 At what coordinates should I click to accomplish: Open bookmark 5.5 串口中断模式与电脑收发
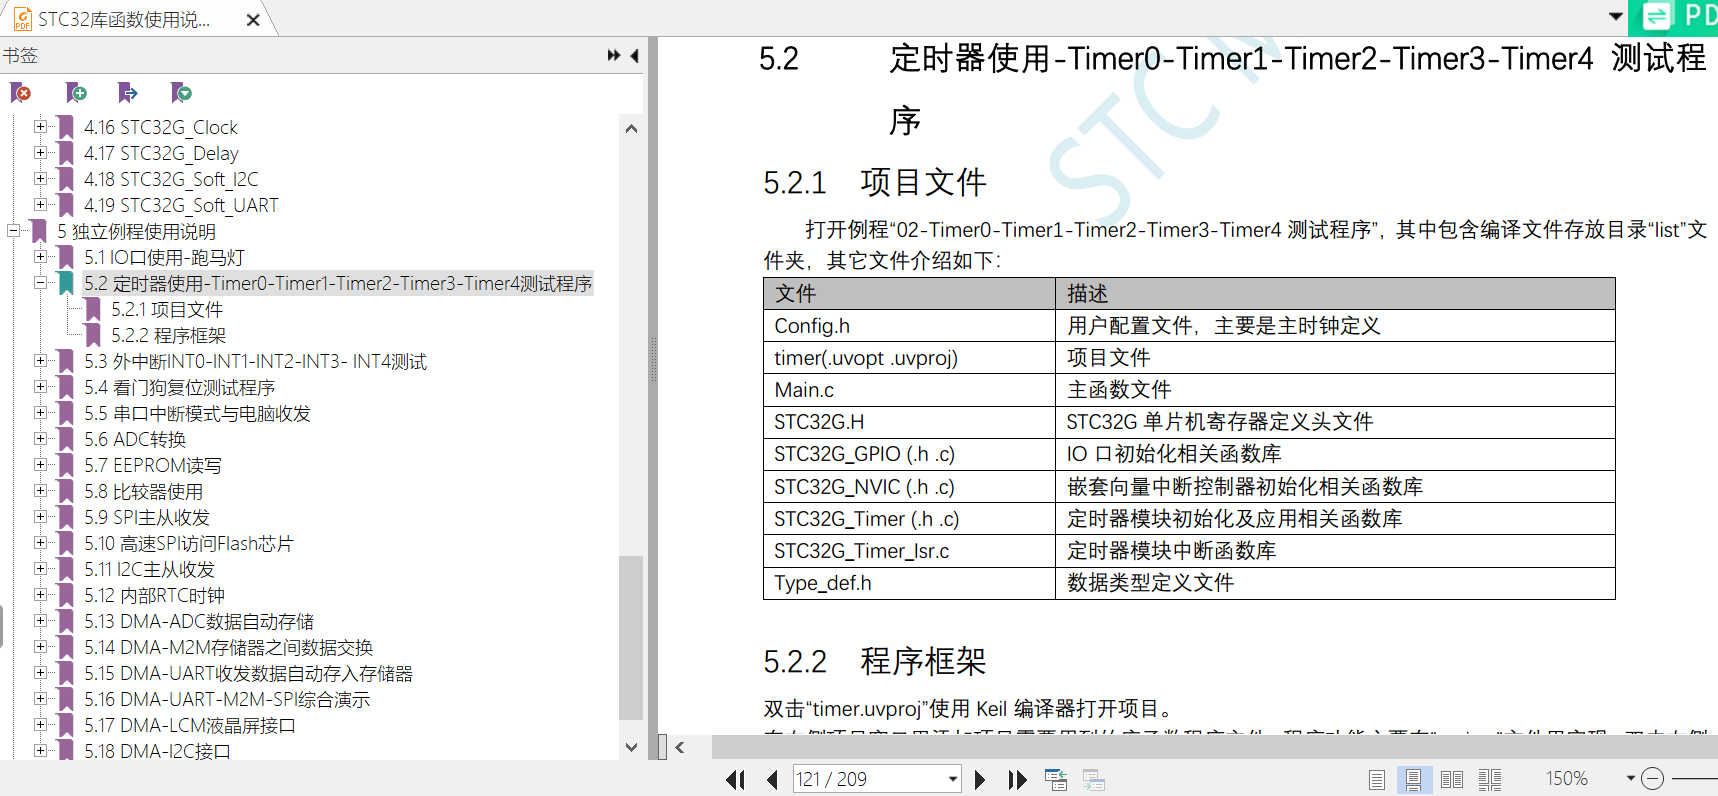(x=197, y=413)
